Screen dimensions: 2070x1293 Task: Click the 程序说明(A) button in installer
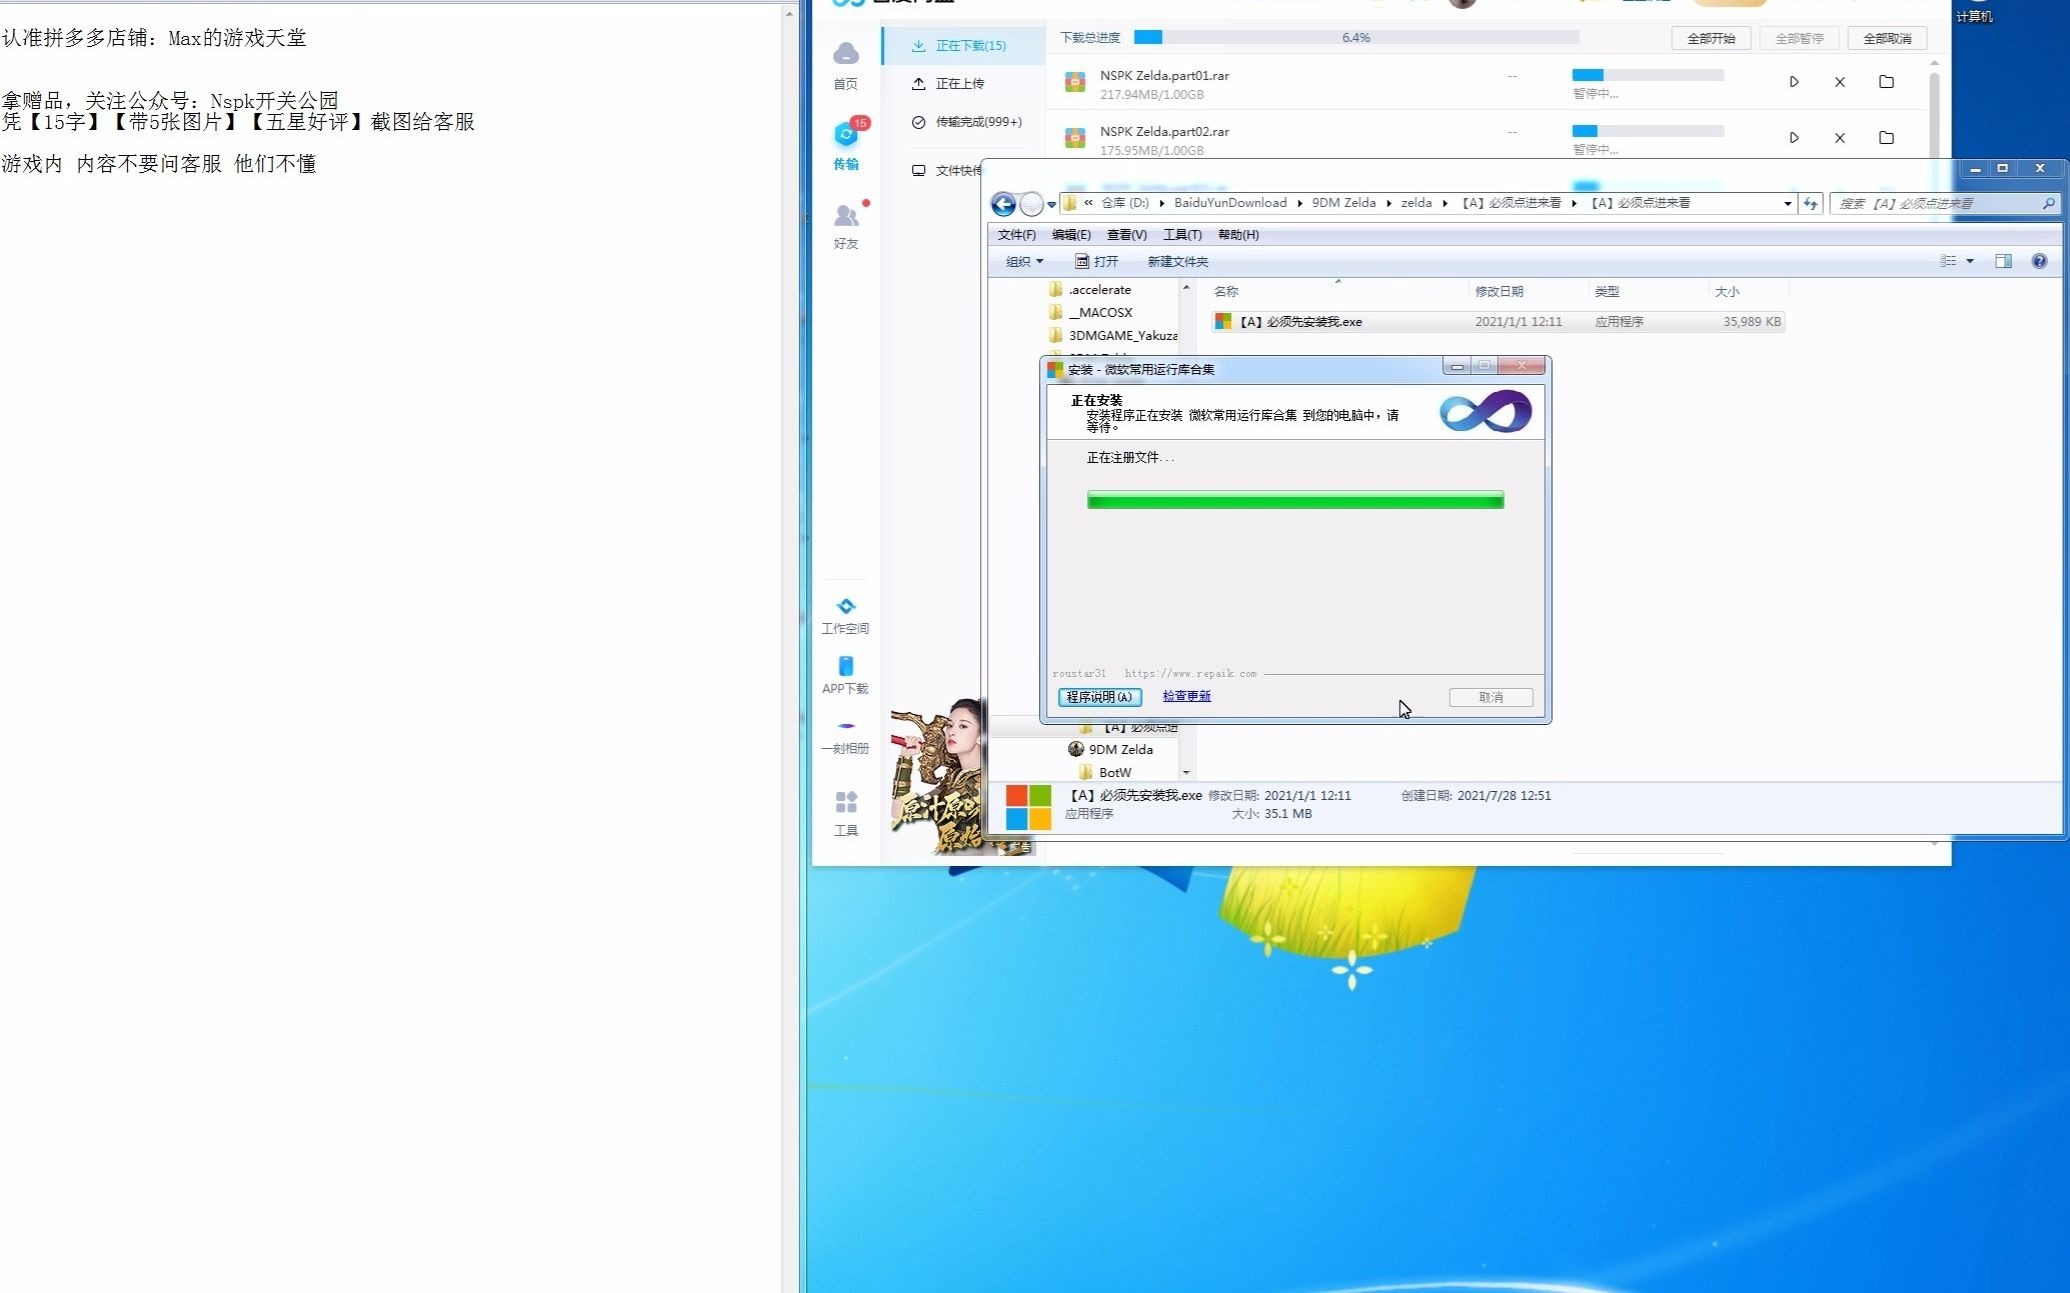(1099, 697)
